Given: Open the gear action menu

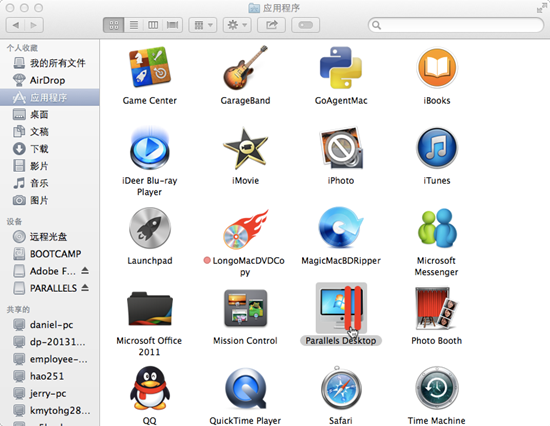Looking at the screenshot, I should pos(237,25).
